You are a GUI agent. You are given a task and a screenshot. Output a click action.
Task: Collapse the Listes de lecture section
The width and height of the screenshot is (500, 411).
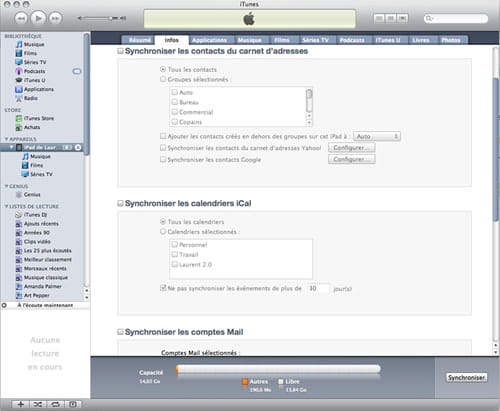6,206
